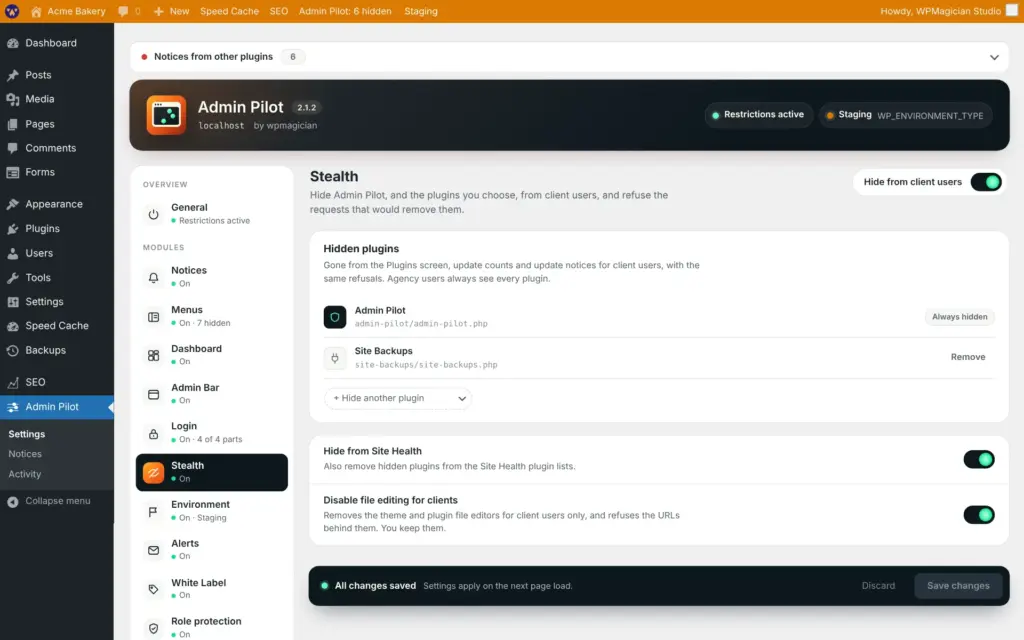Click the Alerts envelope icon
The height and width of the screenshot is (640, 1024).
point(153,551)
